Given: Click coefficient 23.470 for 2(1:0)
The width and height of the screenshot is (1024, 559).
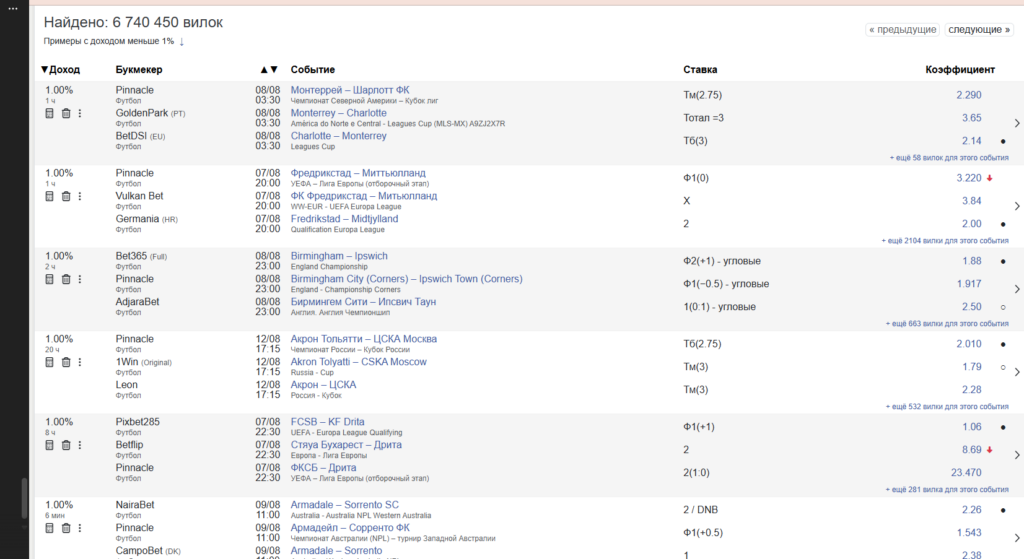Looking at the screenshot, I should (966, 473).
